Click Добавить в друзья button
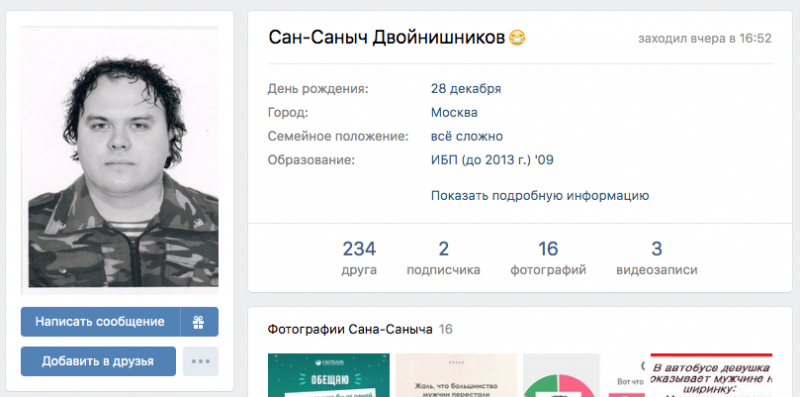 pos(98,361)
